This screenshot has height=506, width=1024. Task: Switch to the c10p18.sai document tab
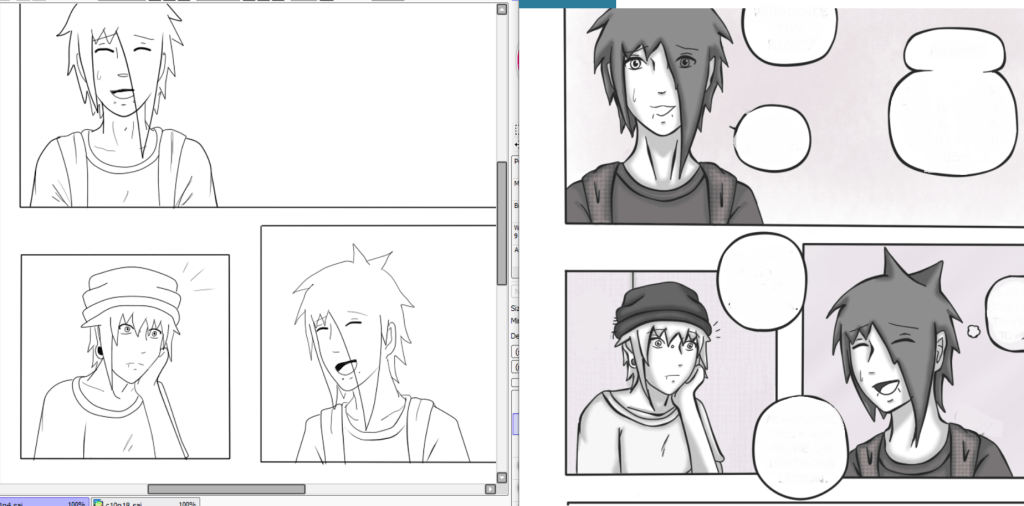point(145,502)
